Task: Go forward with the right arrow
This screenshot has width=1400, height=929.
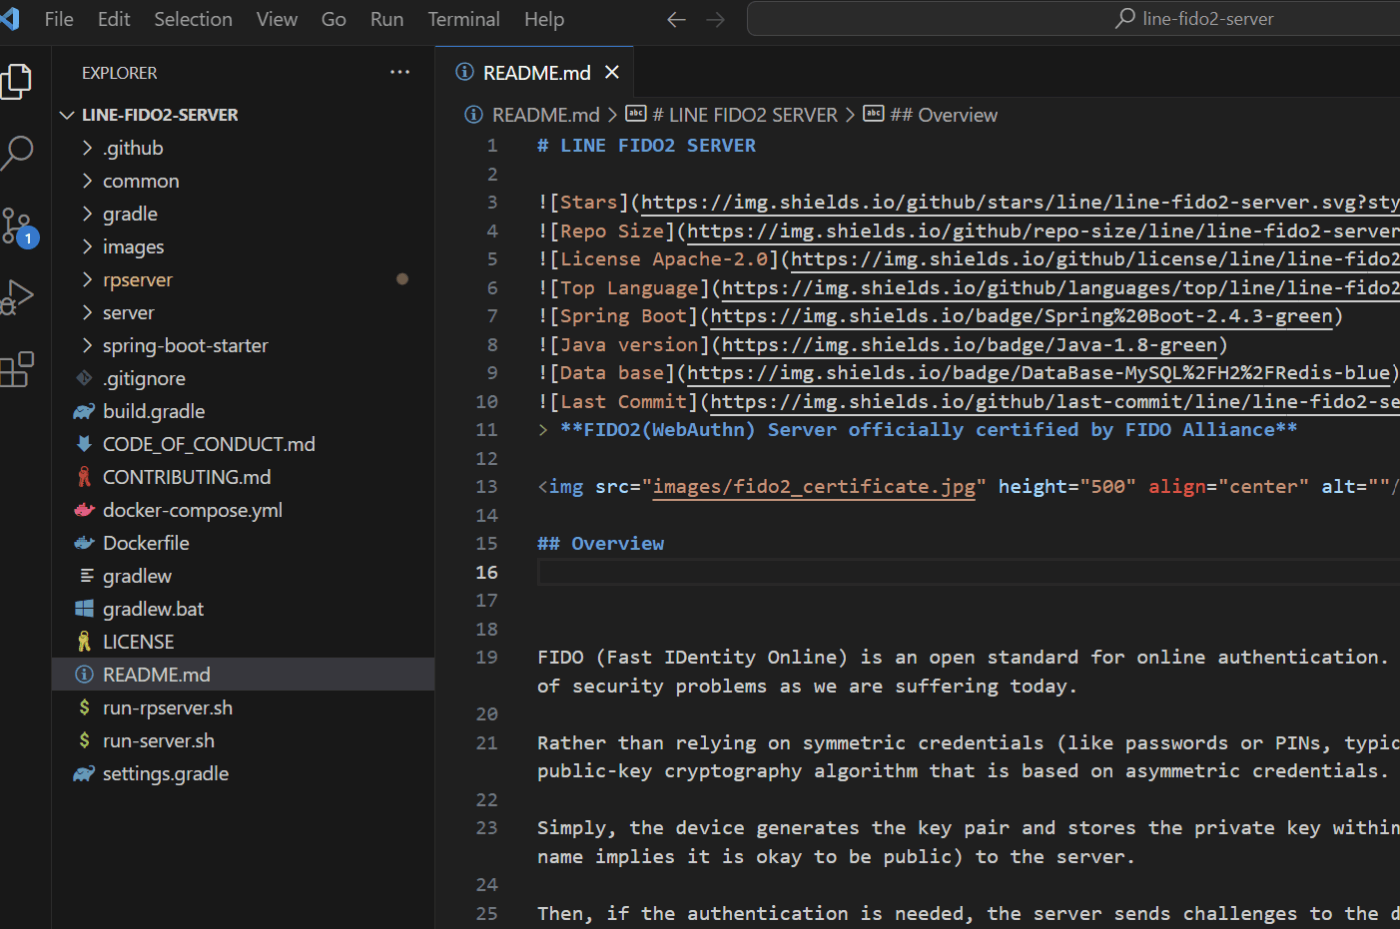Action: point(715,20)
